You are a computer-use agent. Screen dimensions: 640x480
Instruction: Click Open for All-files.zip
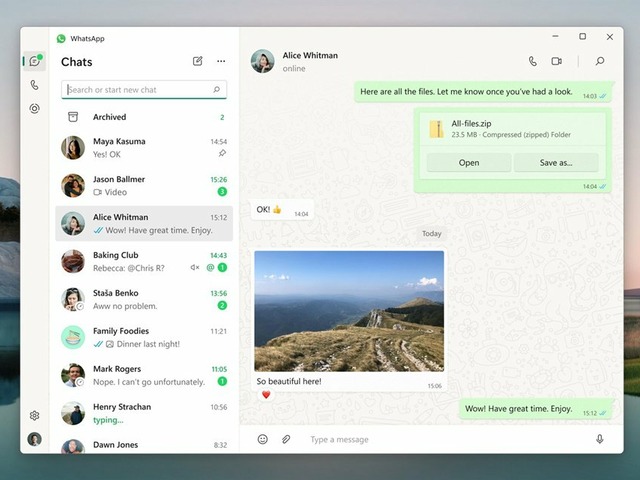pos(468,162)
